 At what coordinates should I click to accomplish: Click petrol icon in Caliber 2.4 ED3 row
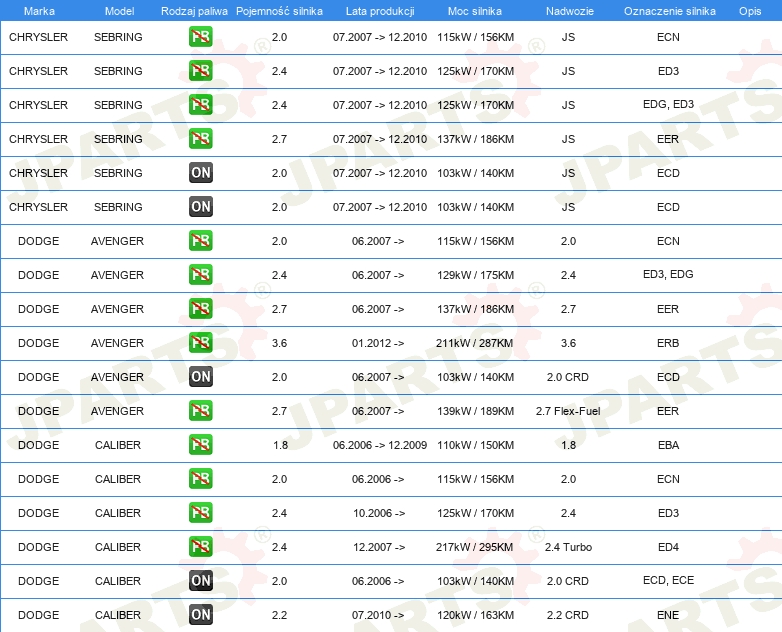(200, 513)
